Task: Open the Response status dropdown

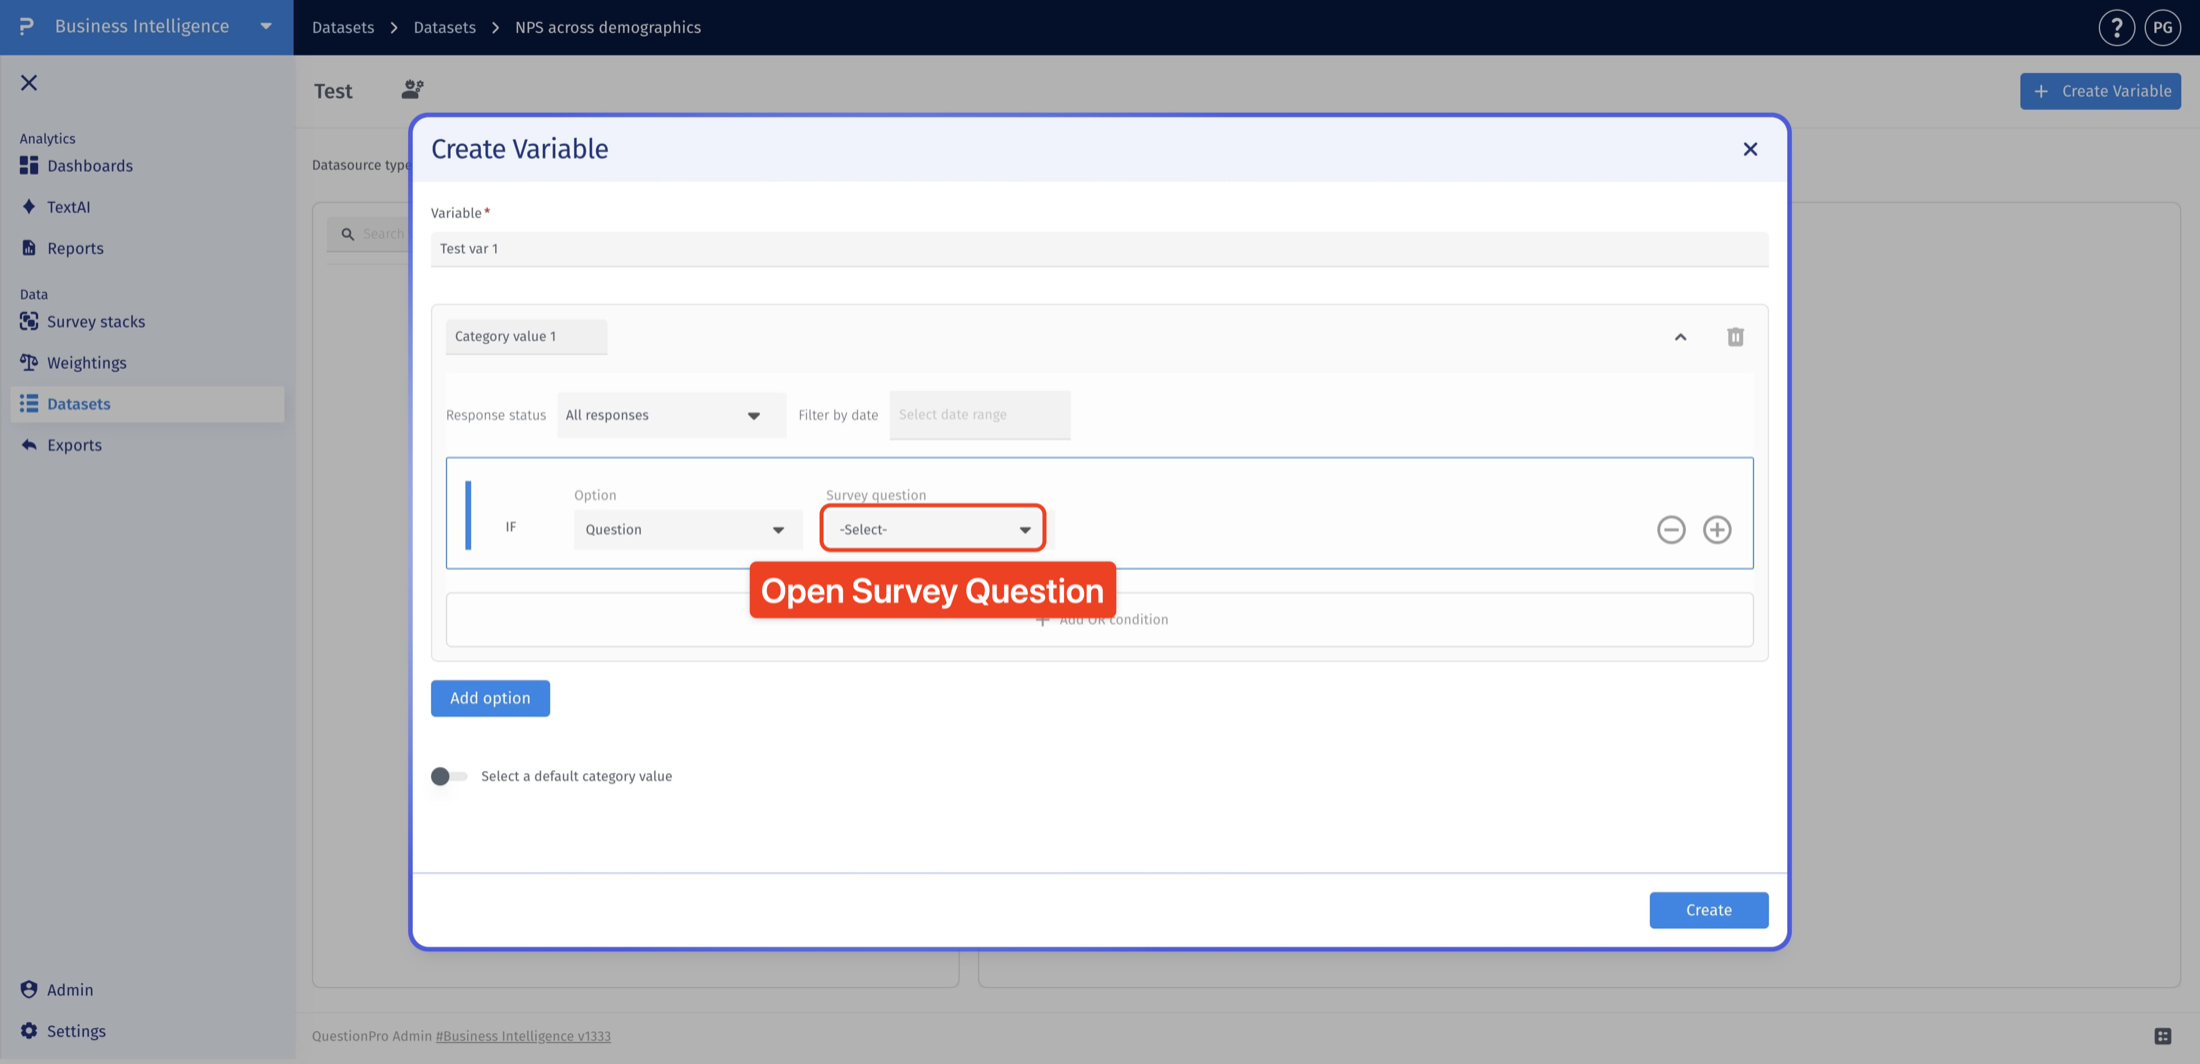Action: point(671,415)
